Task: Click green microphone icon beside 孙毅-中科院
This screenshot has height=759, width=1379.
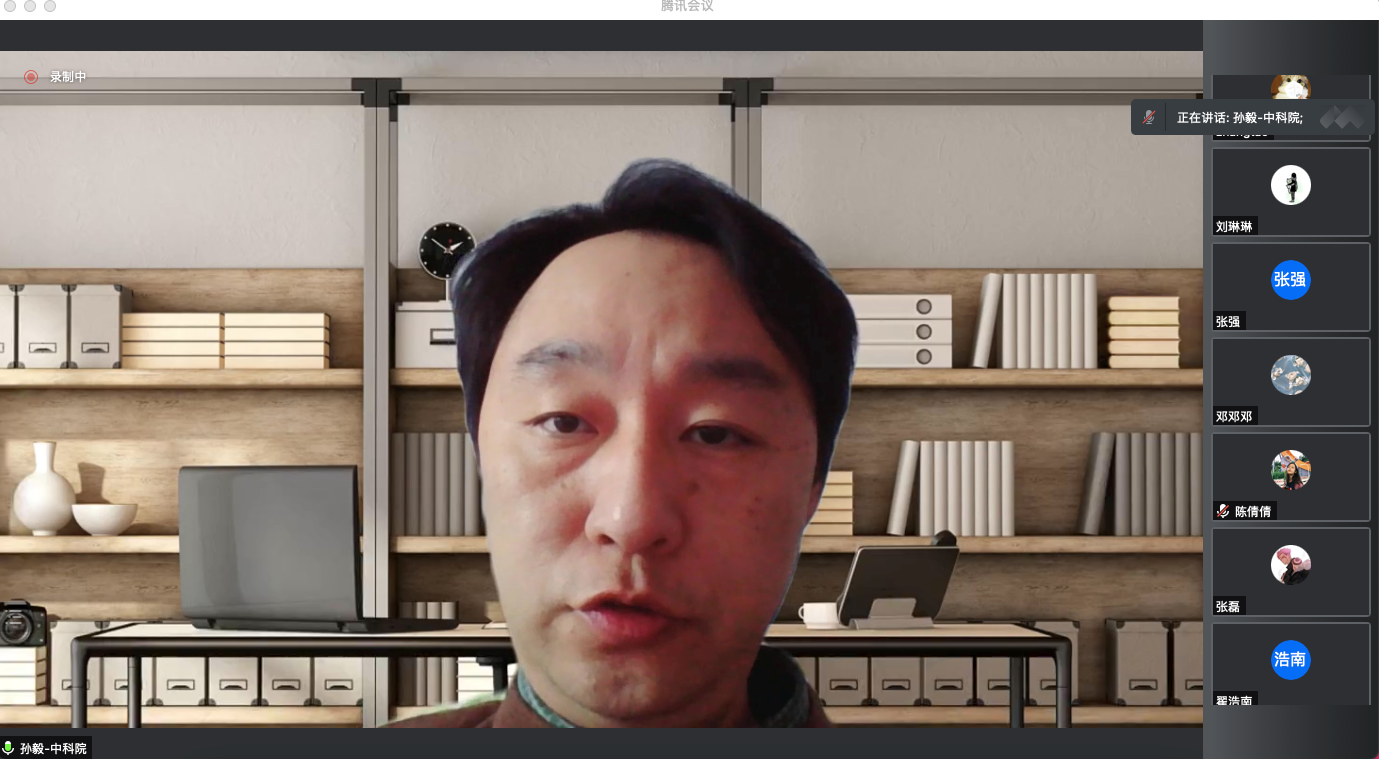Action: point(9,748)
